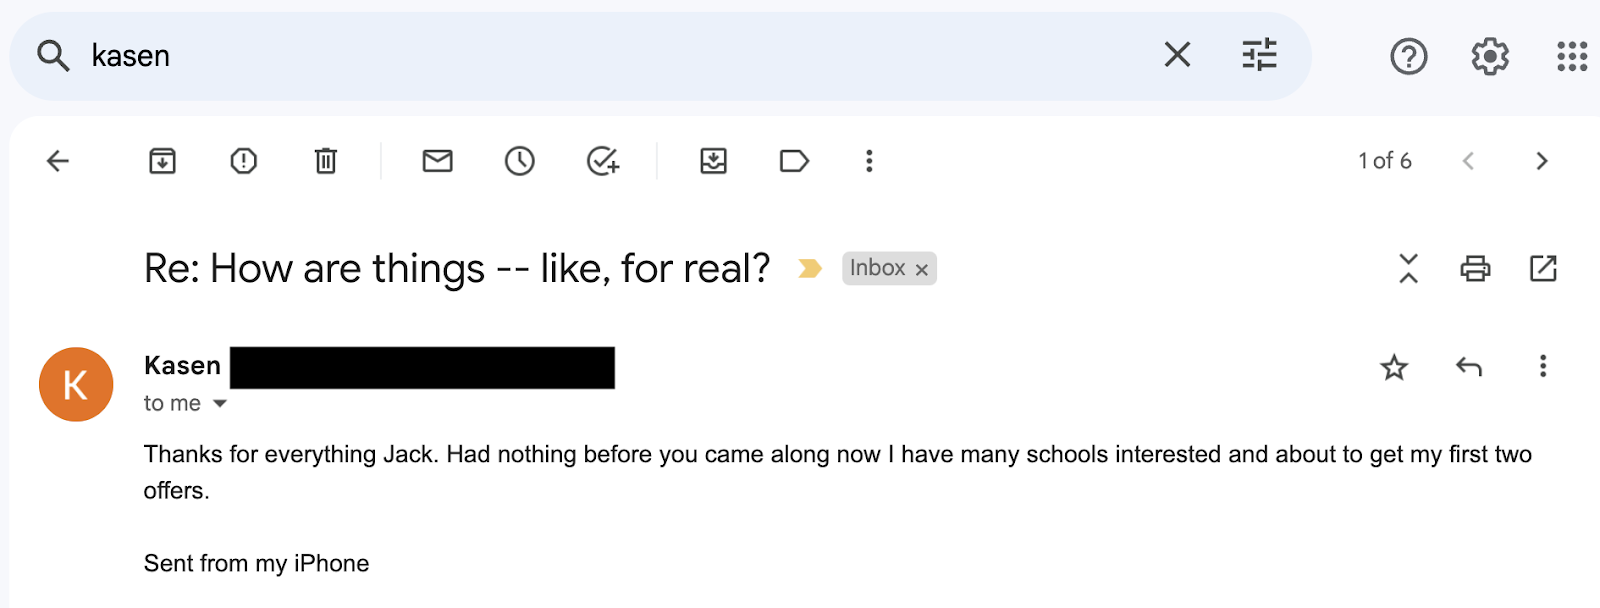The image size is (1600, 608).
Task: Delete the email with trash icon
Action: pos(325,161)
